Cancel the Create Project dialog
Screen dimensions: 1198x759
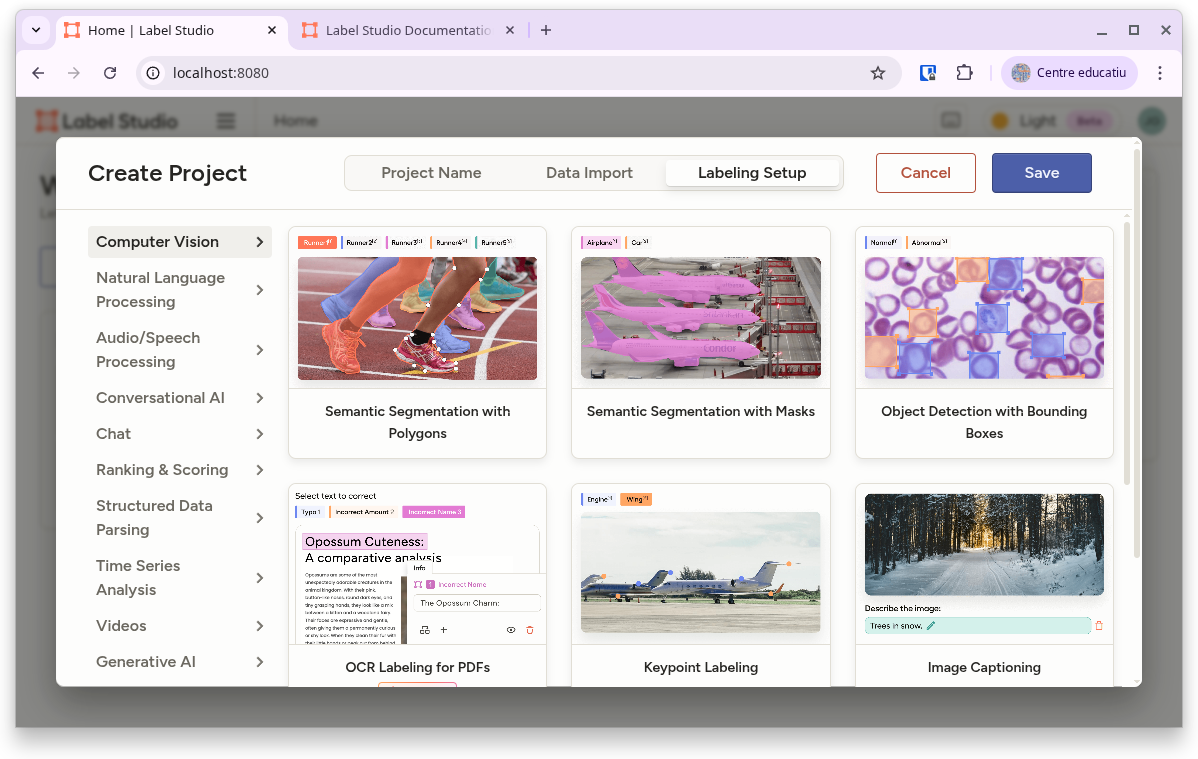pyautogui.click(x=925, y=173)
